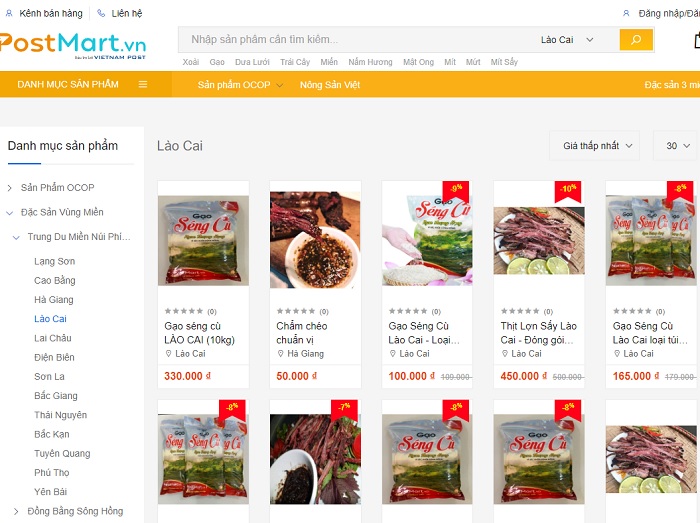Open the Sản phẩm OCOP menu
Image resolution: width=700 pixels, height=523 pixels.
240,85
